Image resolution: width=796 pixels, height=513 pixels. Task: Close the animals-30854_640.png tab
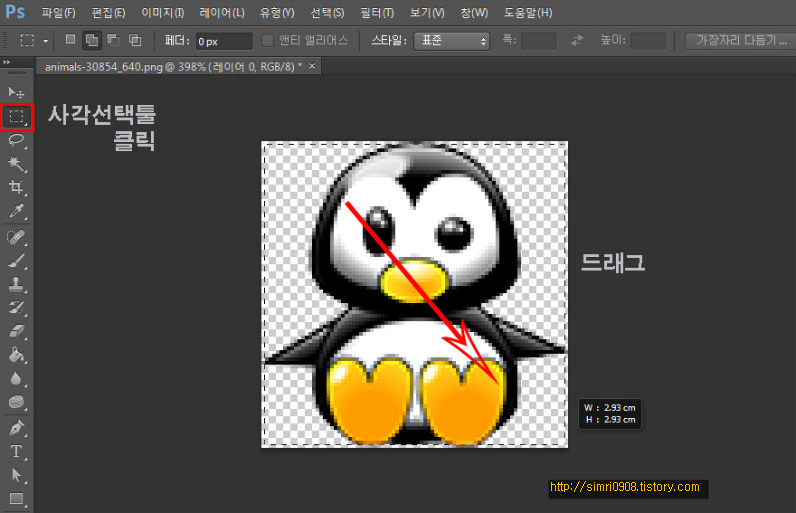coord(312,66)
